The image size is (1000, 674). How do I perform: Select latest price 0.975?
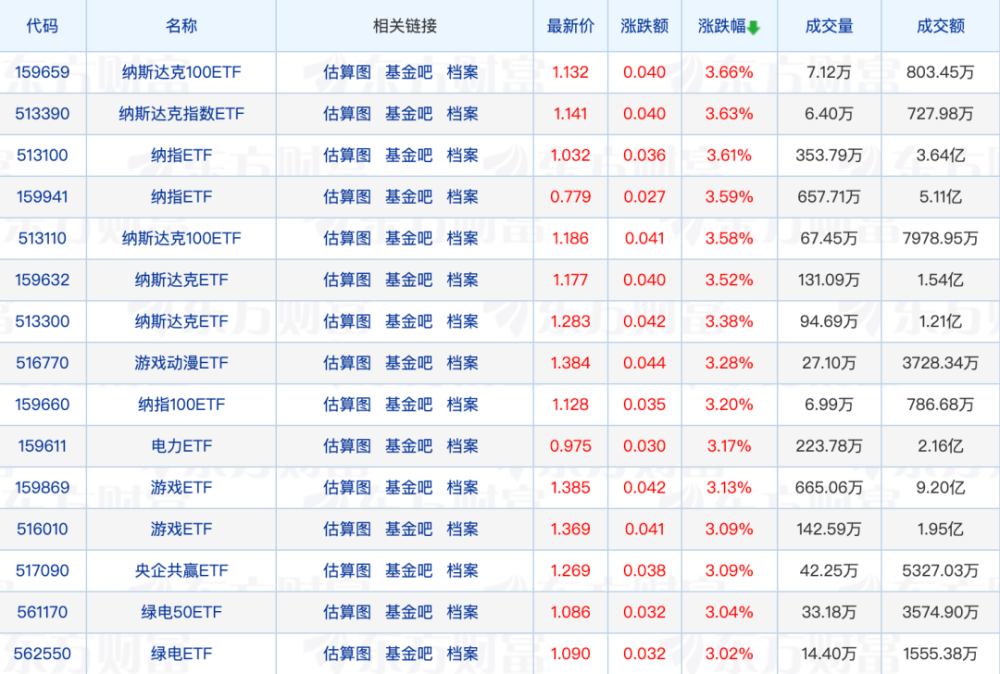570,446
